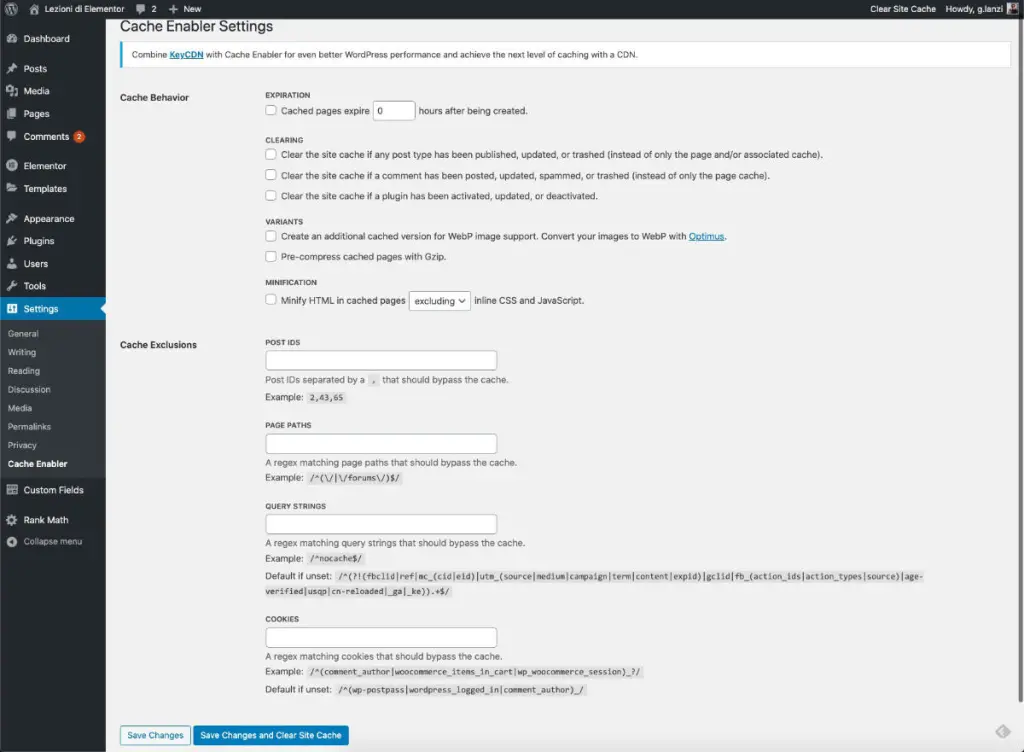Check clear site cache on post type published

[271, 155]
